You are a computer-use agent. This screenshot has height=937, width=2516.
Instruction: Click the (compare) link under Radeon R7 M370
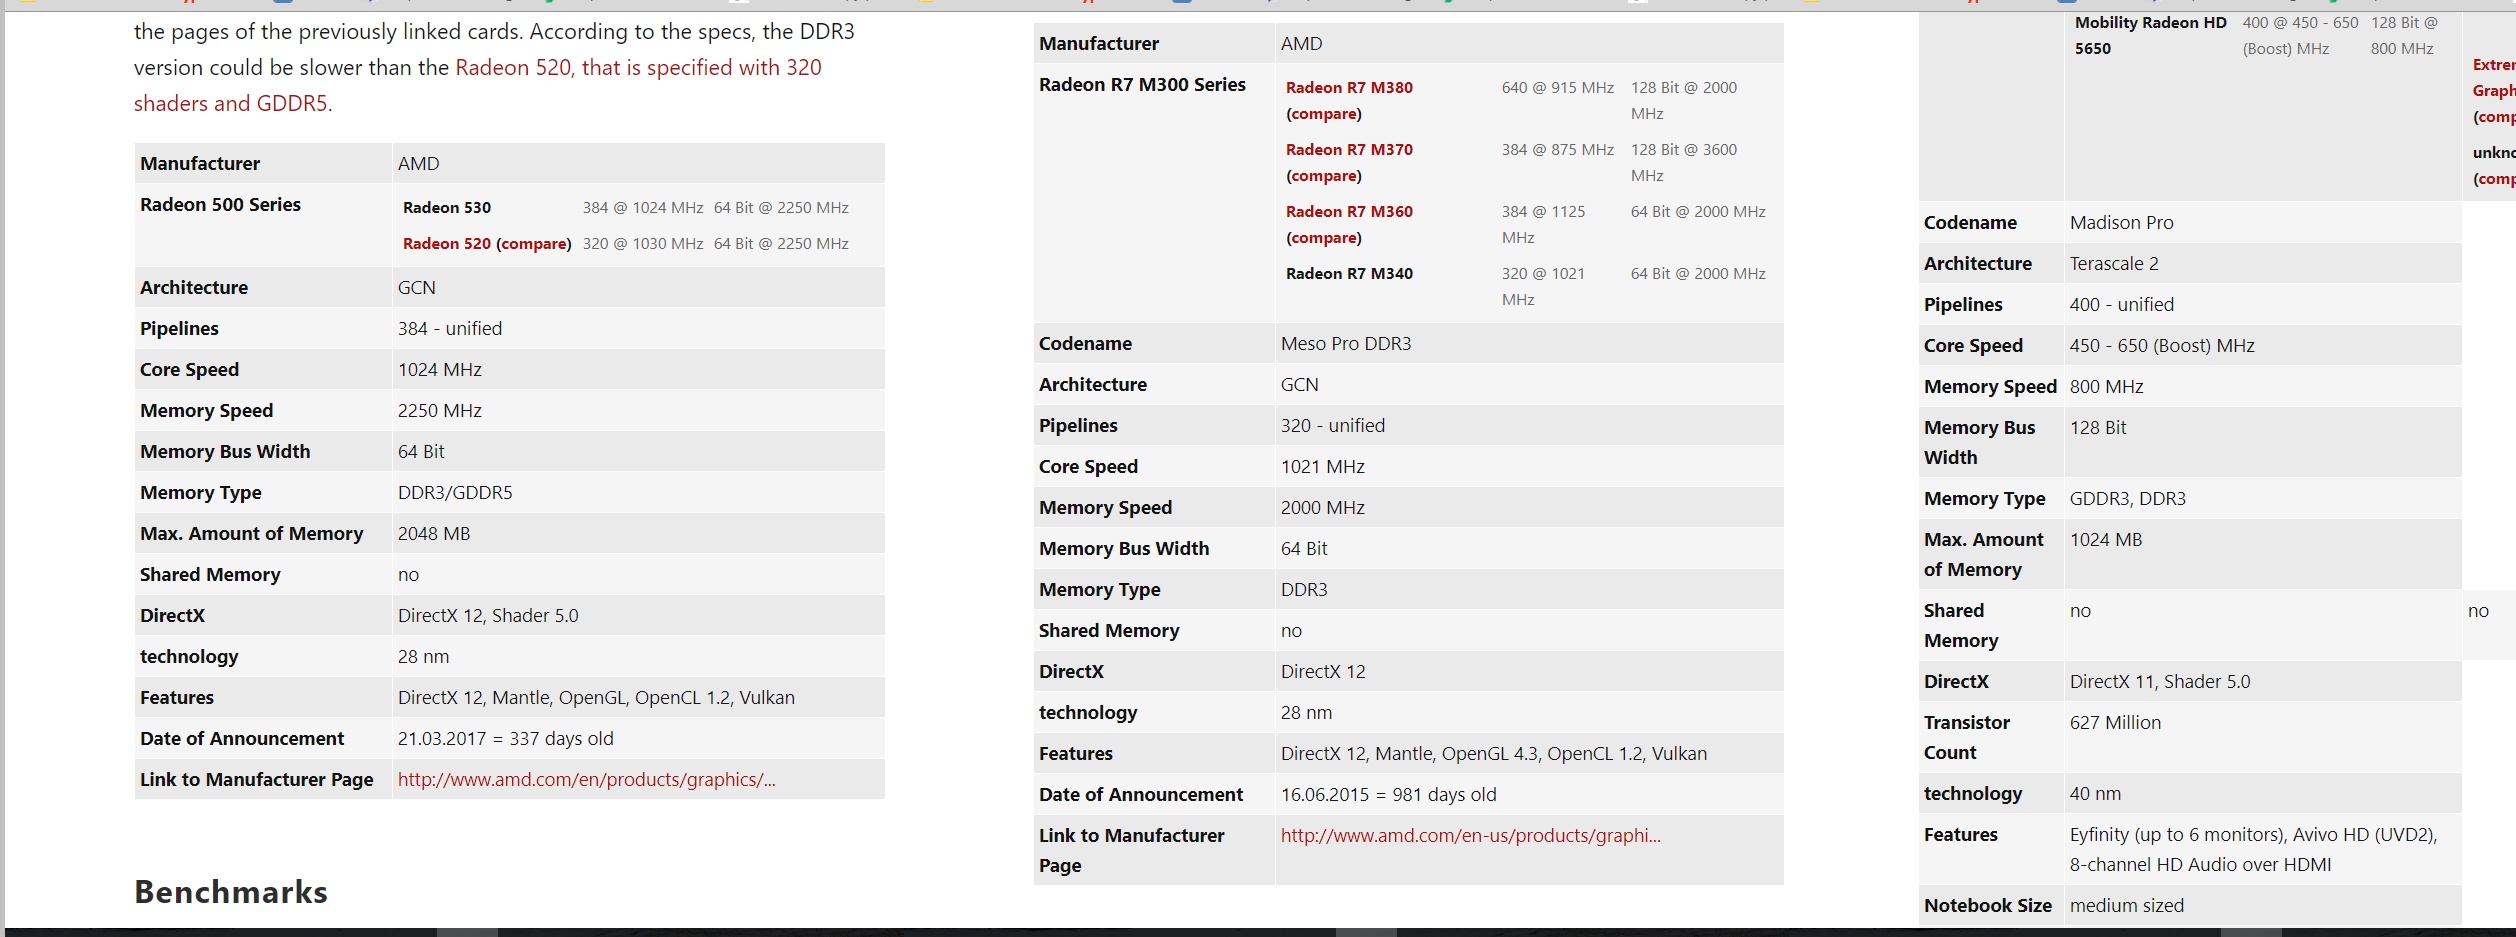click(x=1324, y=176)
